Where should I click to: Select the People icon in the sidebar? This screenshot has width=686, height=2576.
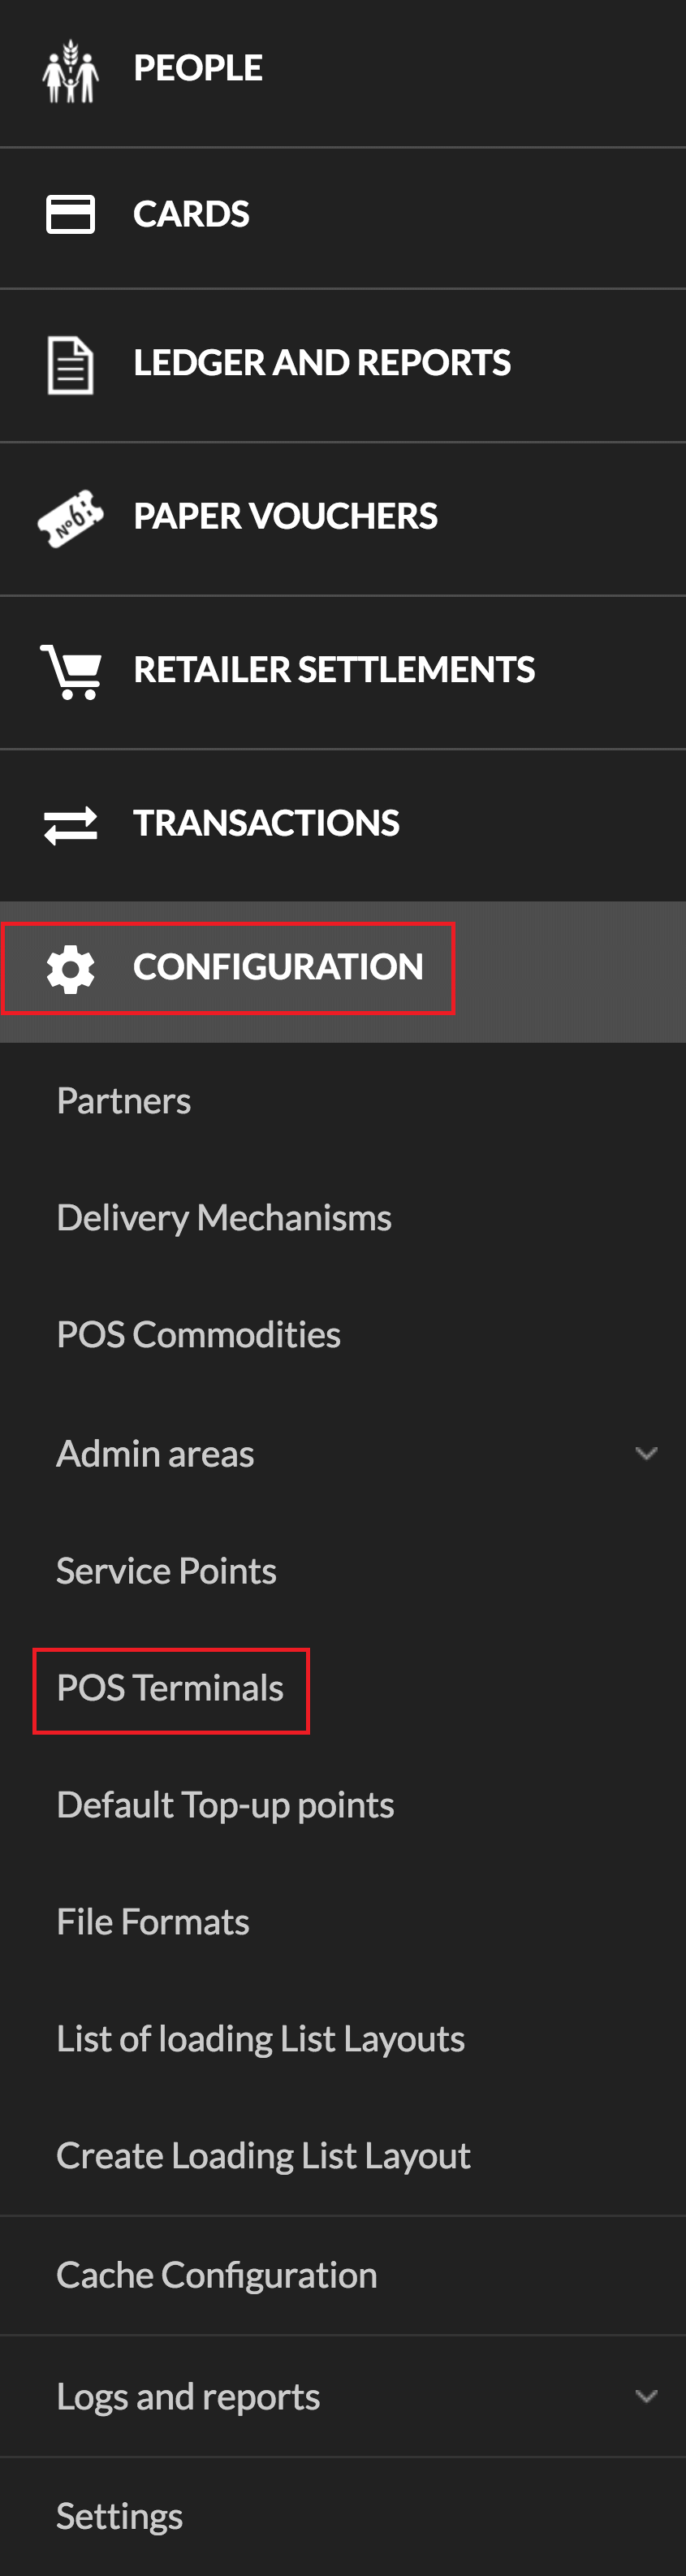click(x=70, y=70)
